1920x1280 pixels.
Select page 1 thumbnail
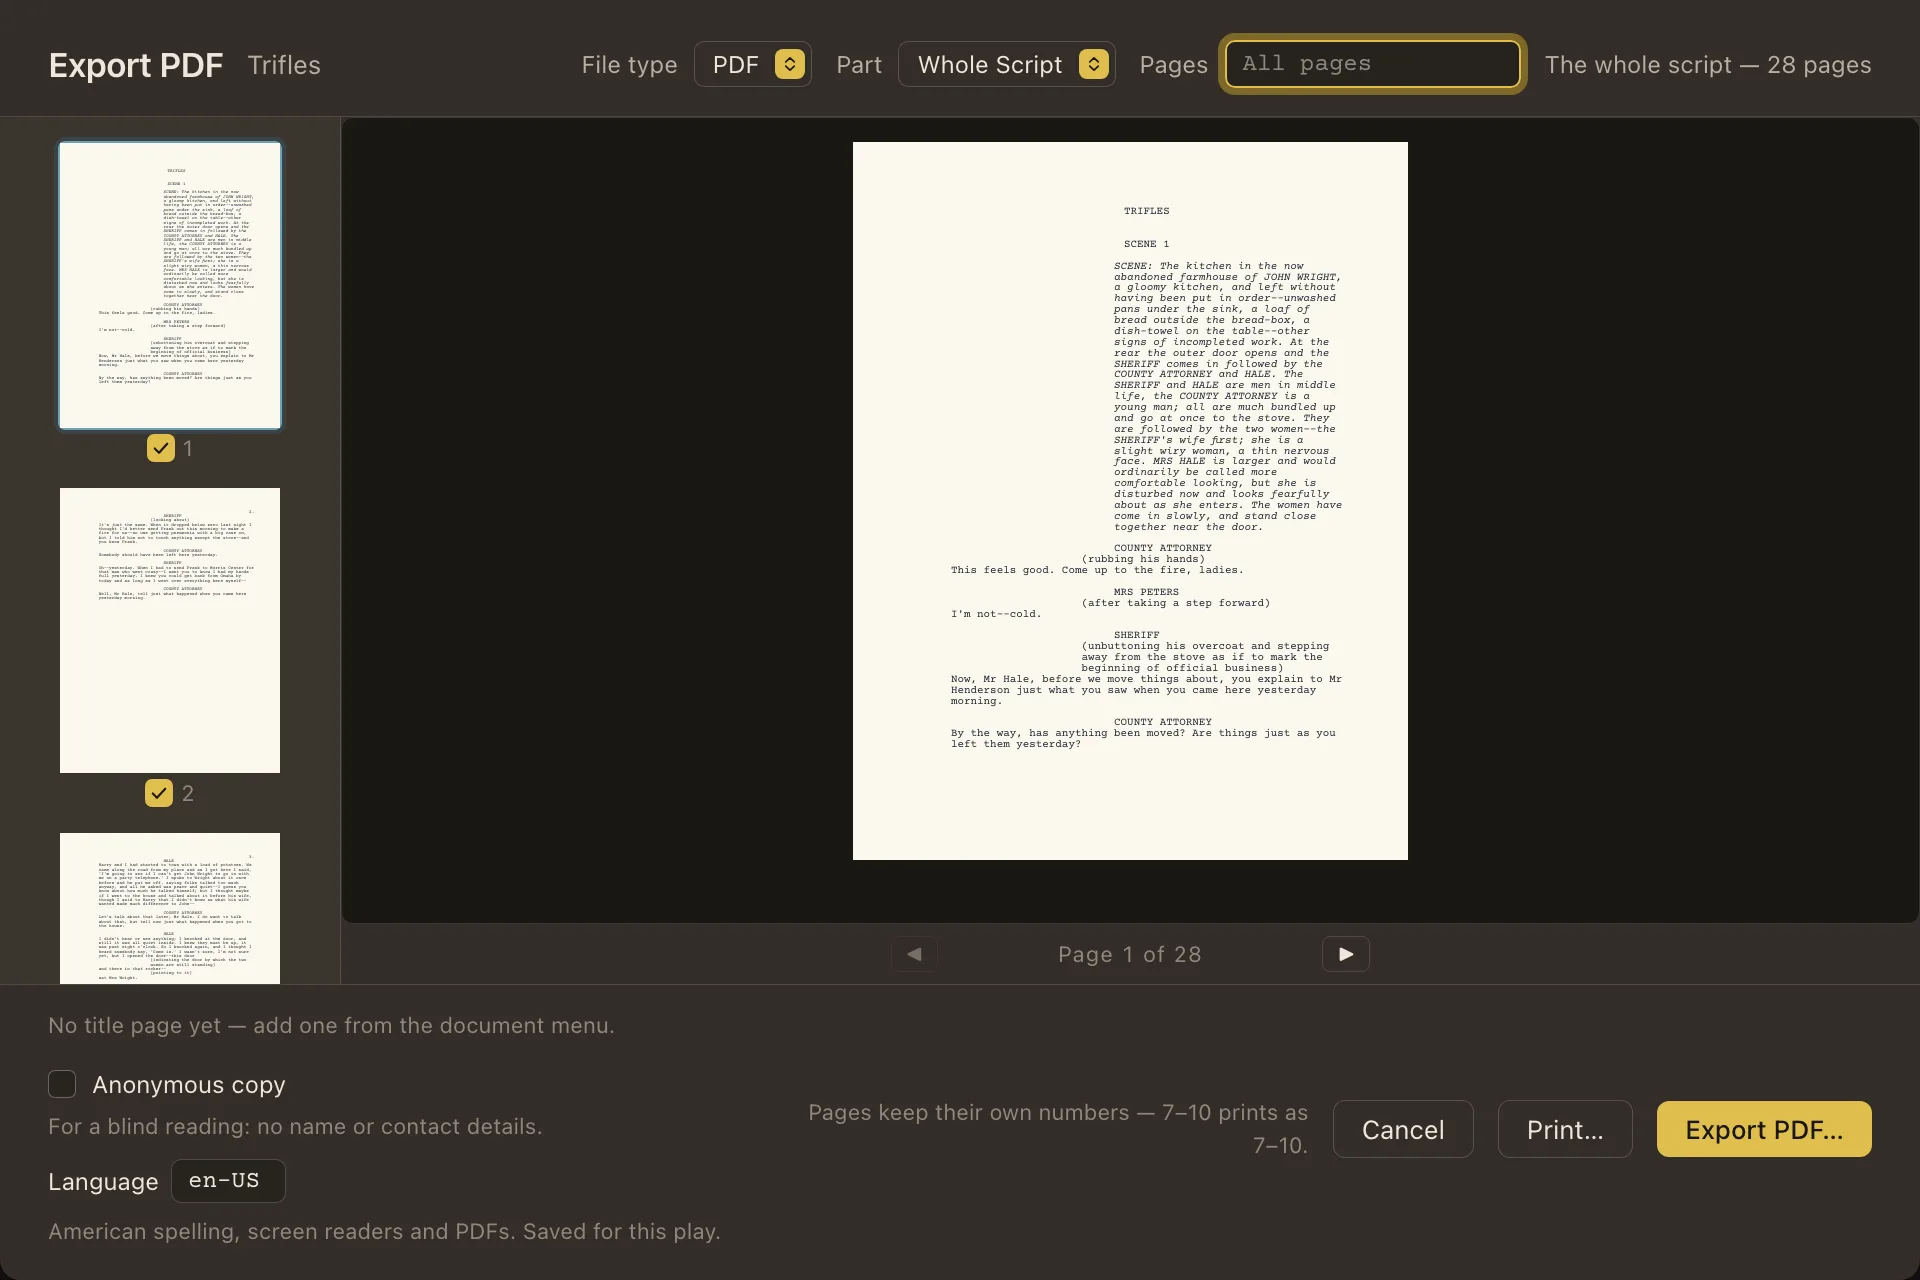click(170, 285)
